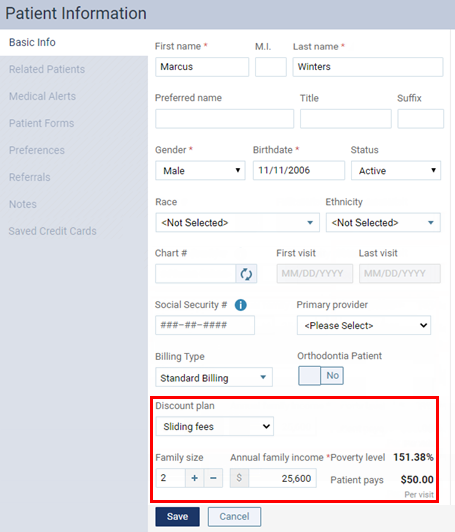Screen dimensions: 455x532
Task: Click the Chart # refresh icon
Action: tap(246, 274)
